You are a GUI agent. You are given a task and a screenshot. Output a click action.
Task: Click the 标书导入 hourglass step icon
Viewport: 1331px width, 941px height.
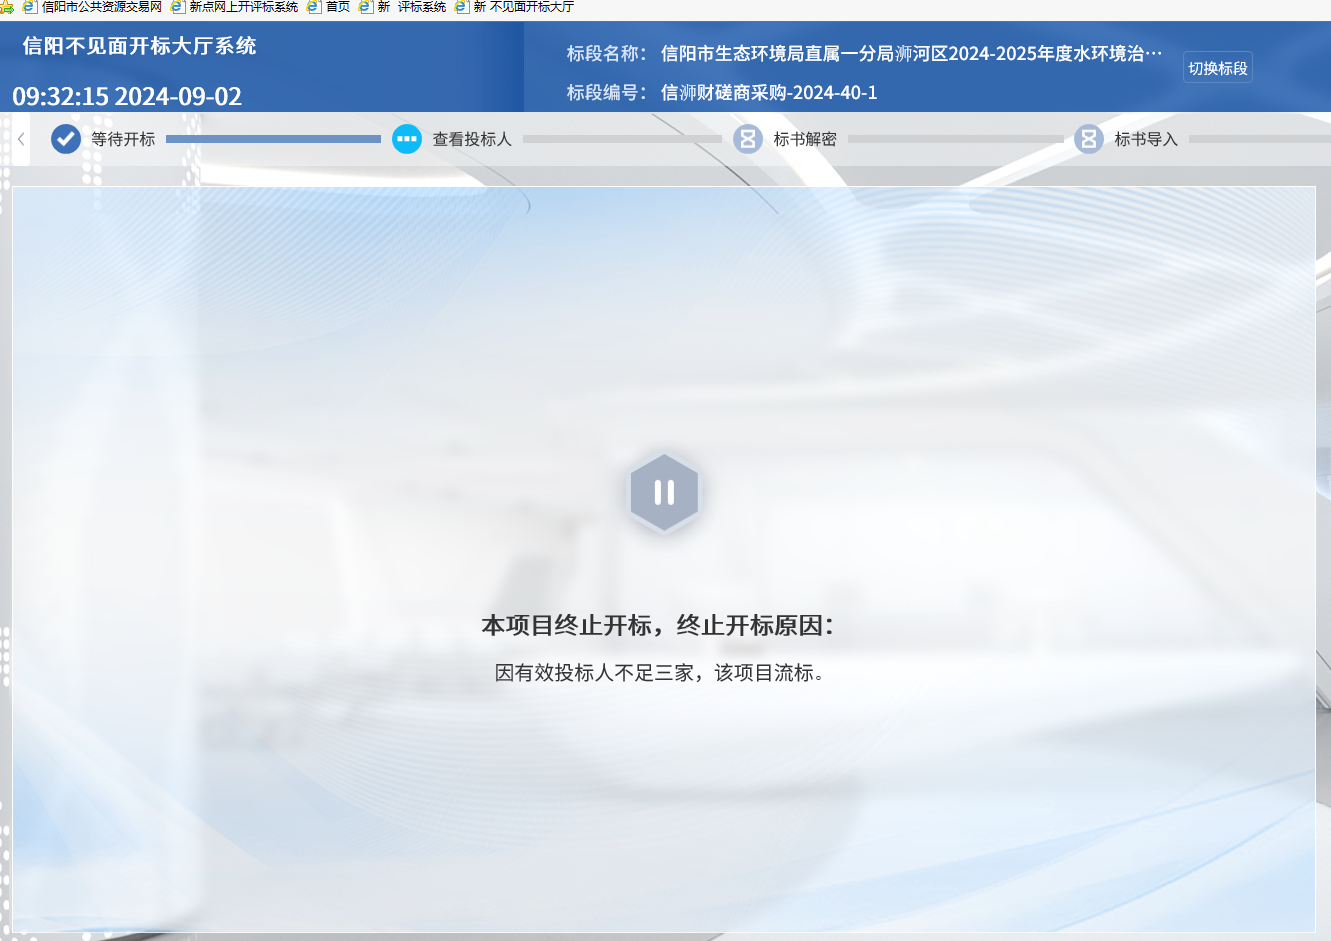click(1089, 139)
